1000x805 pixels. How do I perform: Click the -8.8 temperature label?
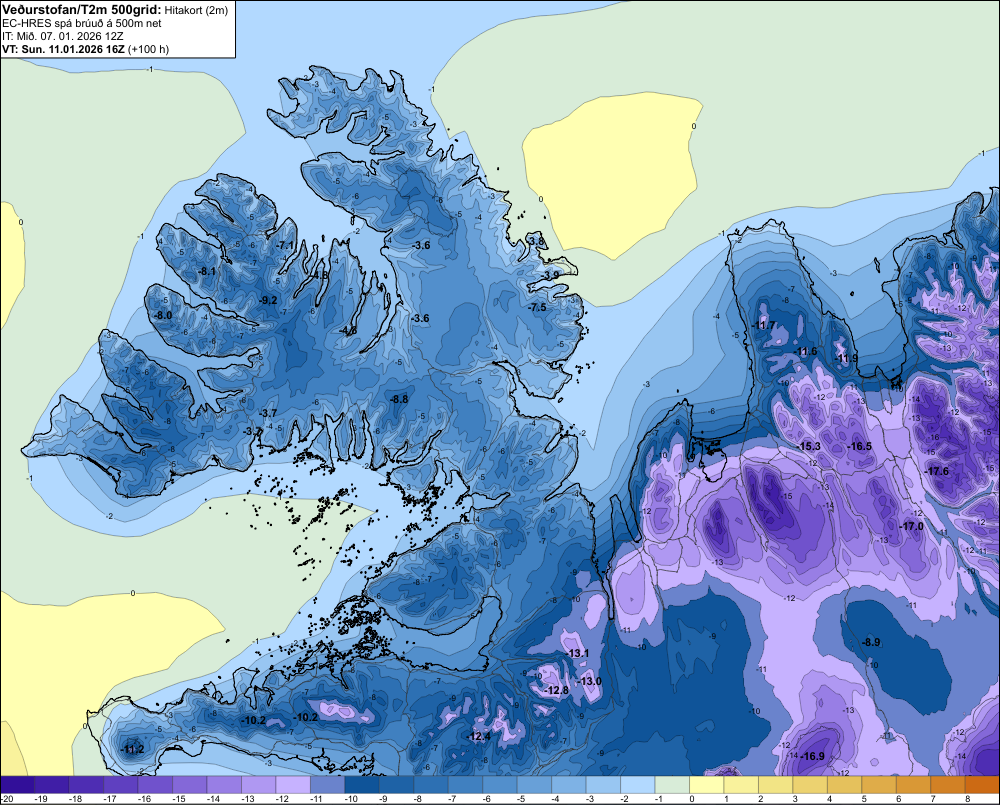[x=398, y=399]
